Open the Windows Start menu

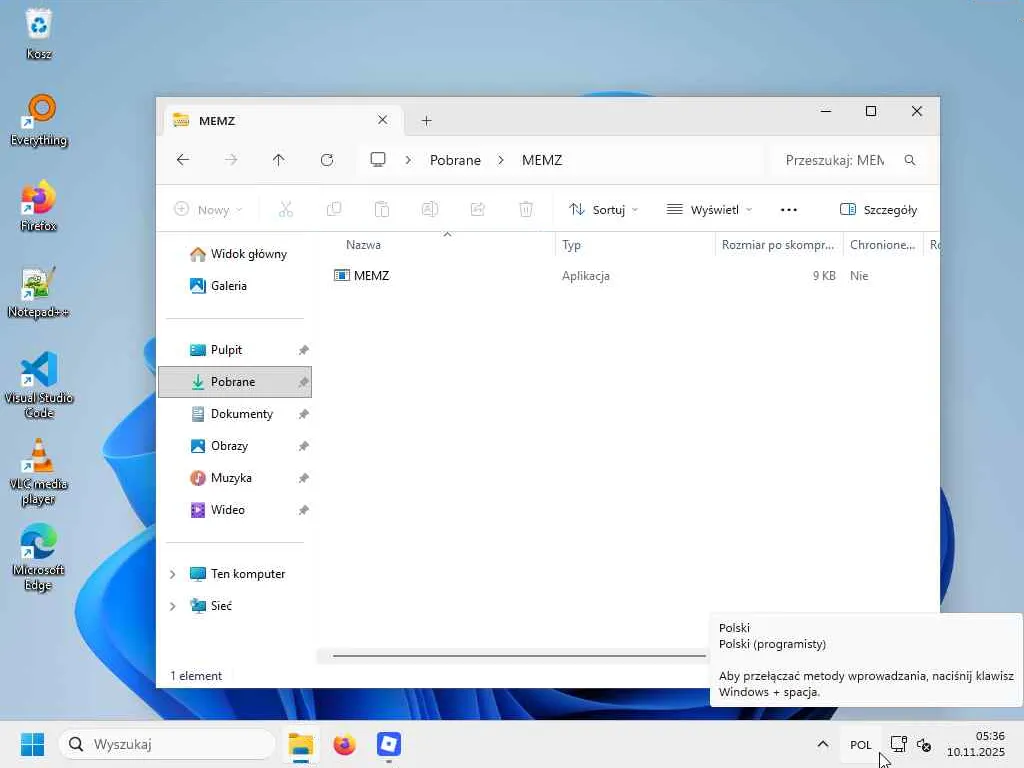coord(33,744)
